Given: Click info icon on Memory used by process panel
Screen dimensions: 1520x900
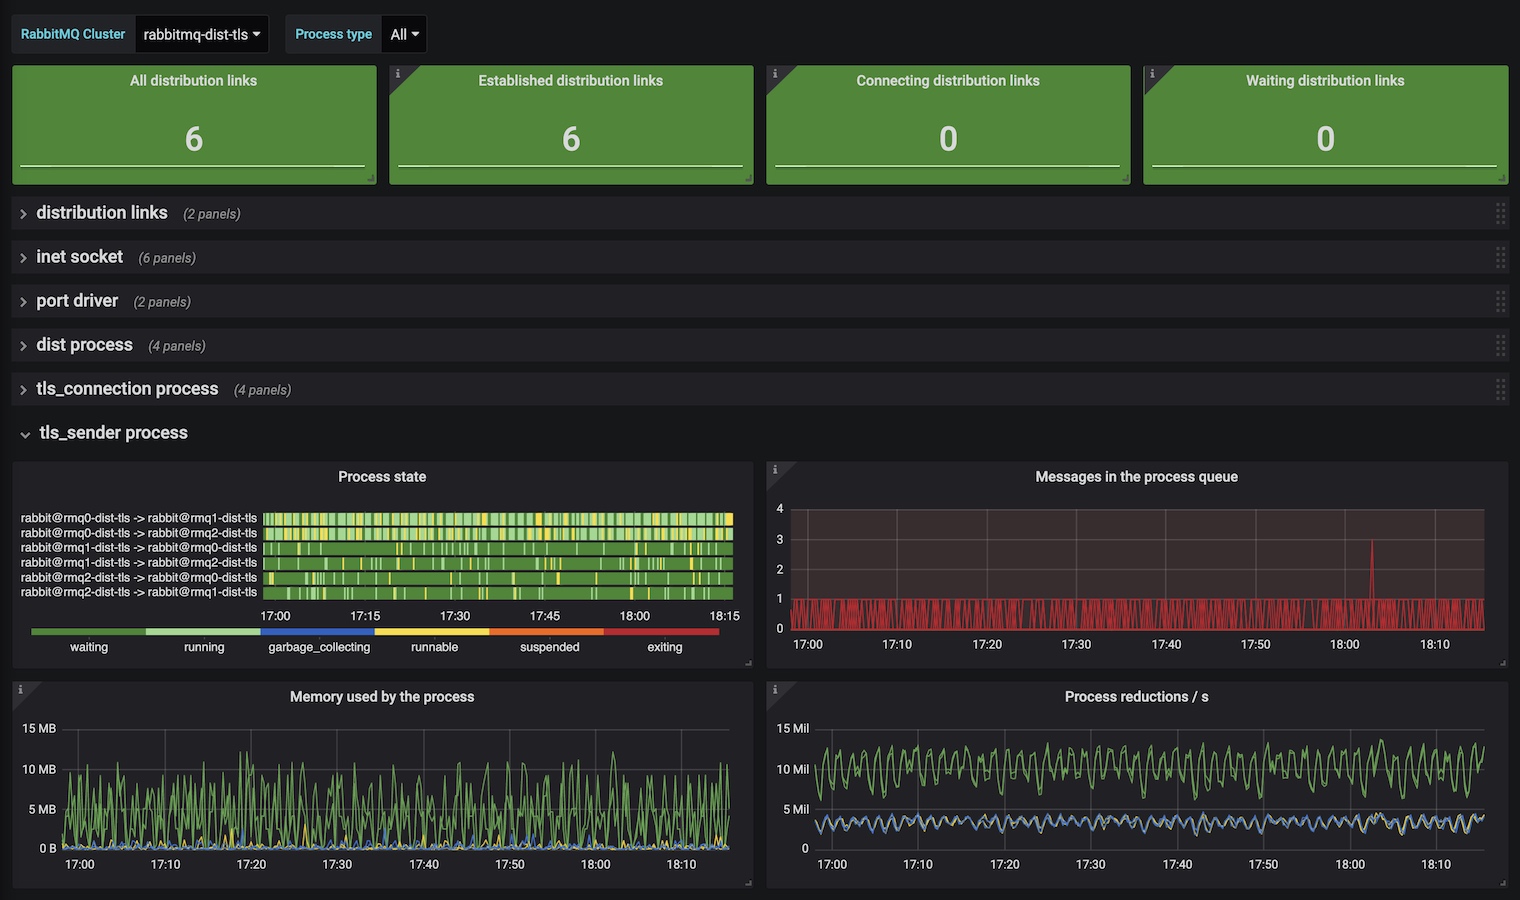Looking at the screenshot, I should point(20,689).
